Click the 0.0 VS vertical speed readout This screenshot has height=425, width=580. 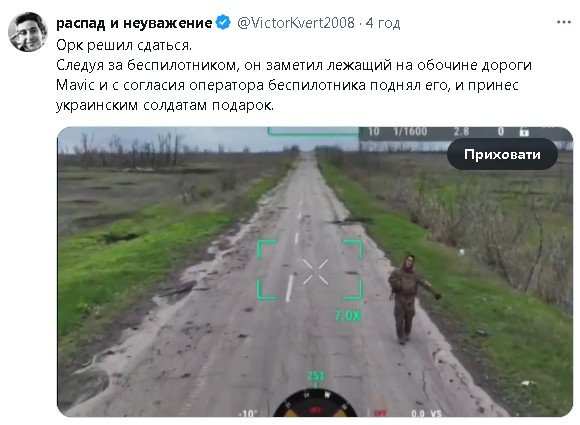tap(426, 414)
